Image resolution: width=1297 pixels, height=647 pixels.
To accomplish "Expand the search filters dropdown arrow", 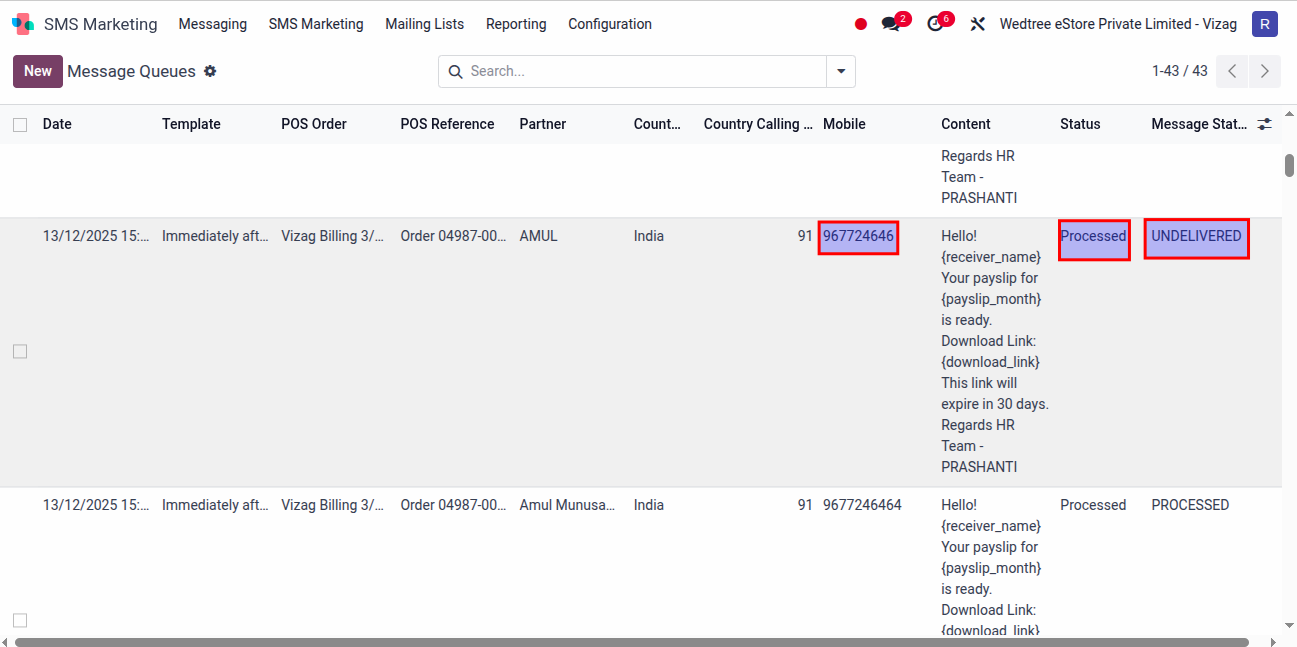I will 840,71.
